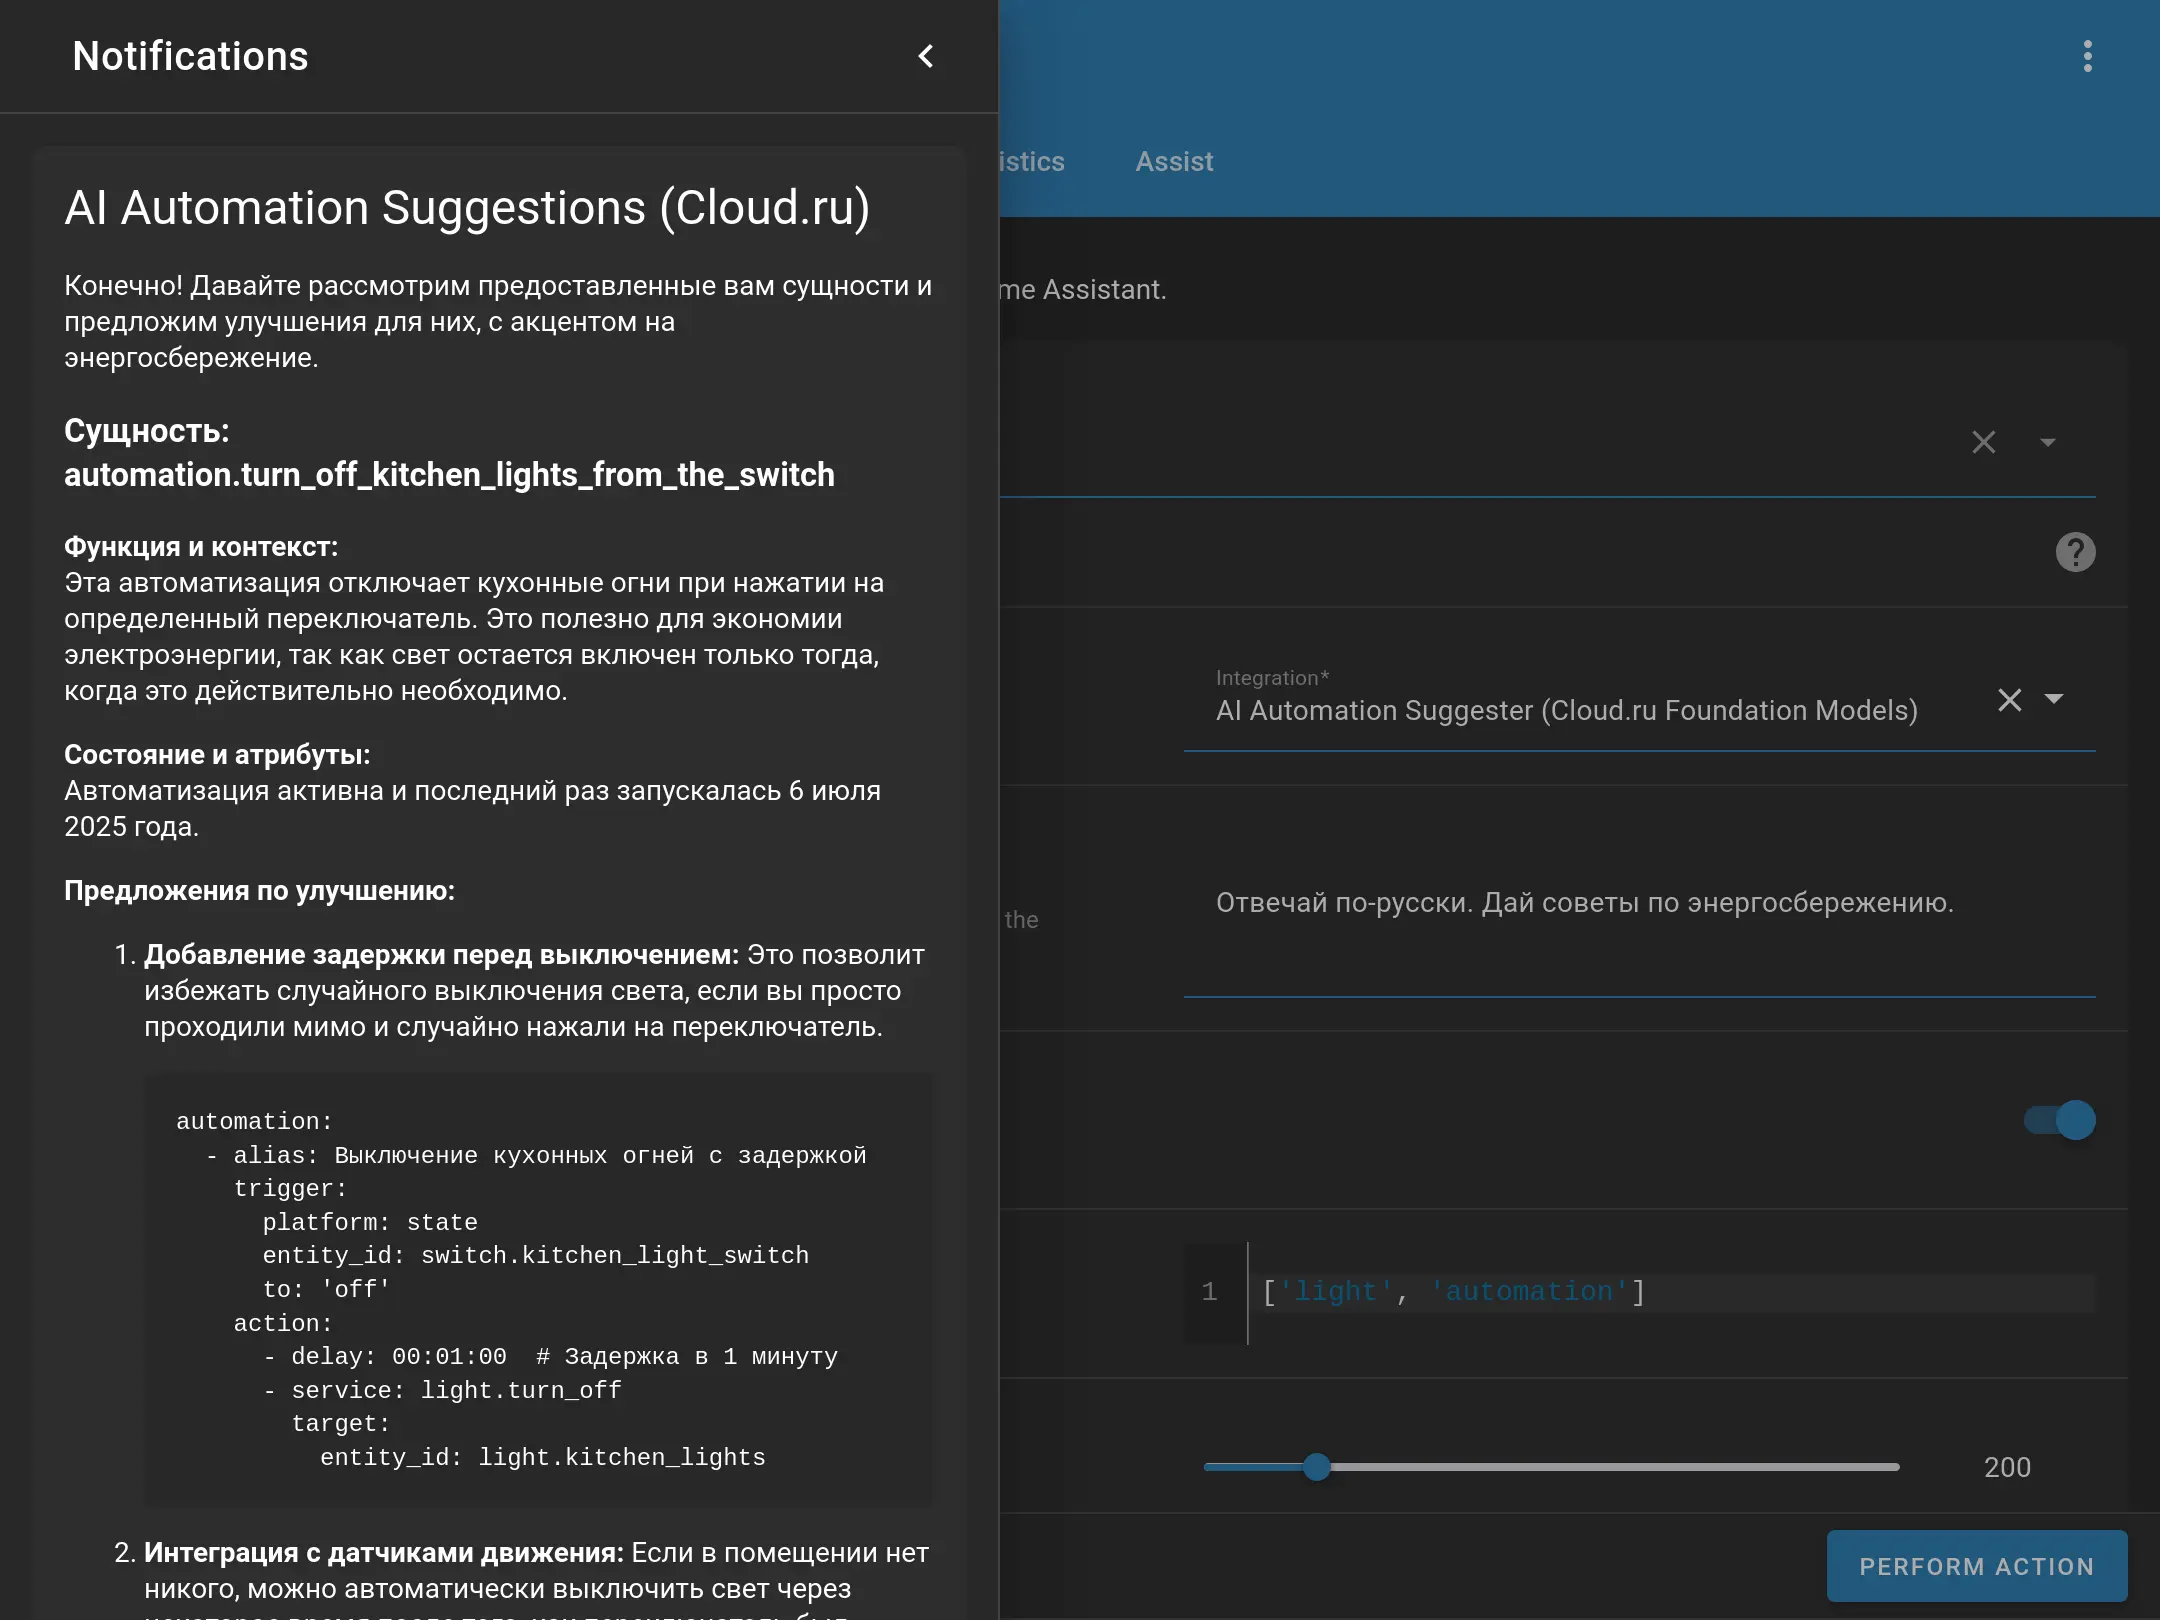Click the 'Состояние и атрибуты:' heading
Screen dimensions: 2160x1620
[217, 755]
